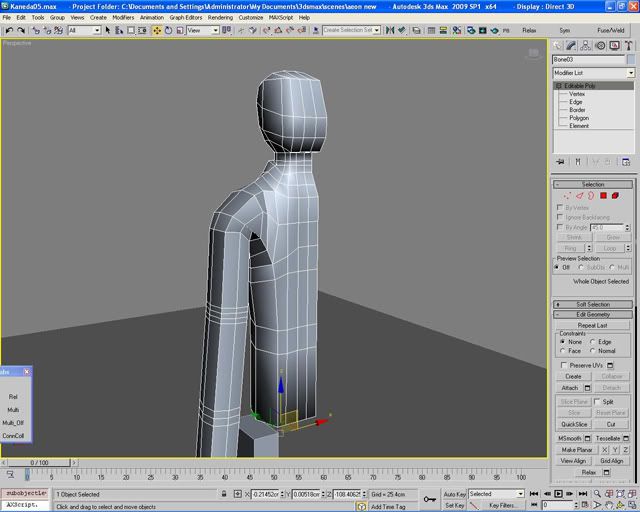Choose SubObj preview selection option
The image size is (640, 512).
pyautogui.click(x=582, y=267)
